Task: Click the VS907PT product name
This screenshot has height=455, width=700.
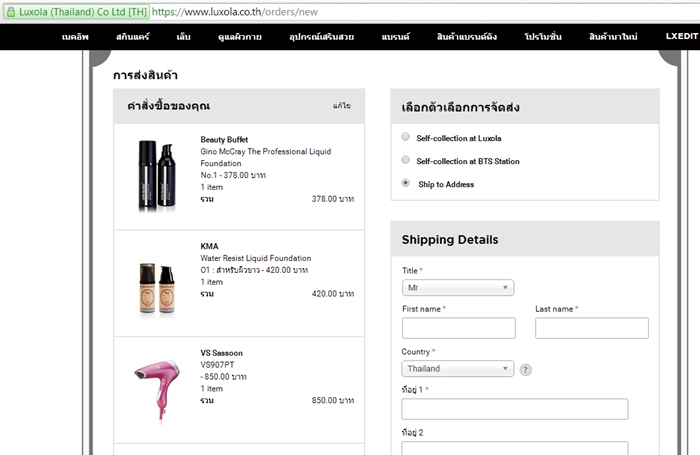Action: [217, 365]
